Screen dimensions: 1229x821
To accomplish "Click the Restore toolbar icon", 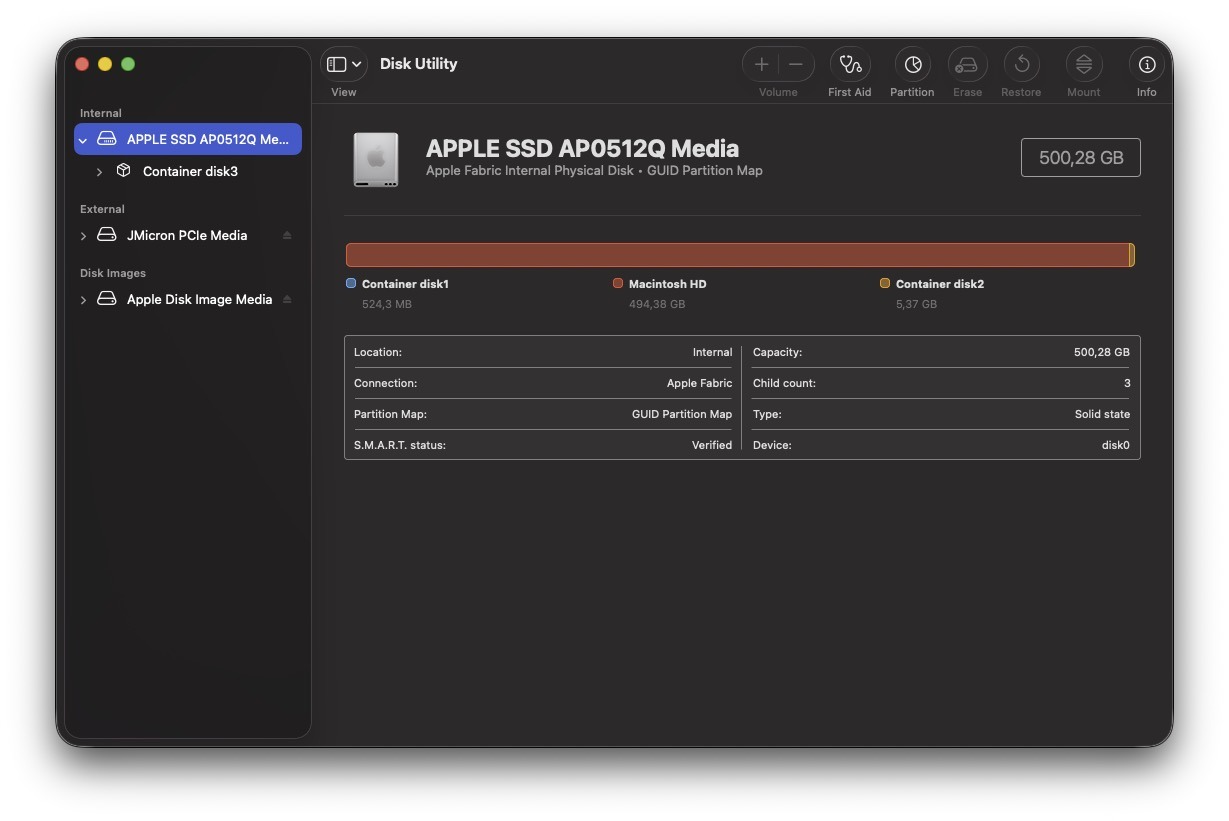I will (1022, 64).
